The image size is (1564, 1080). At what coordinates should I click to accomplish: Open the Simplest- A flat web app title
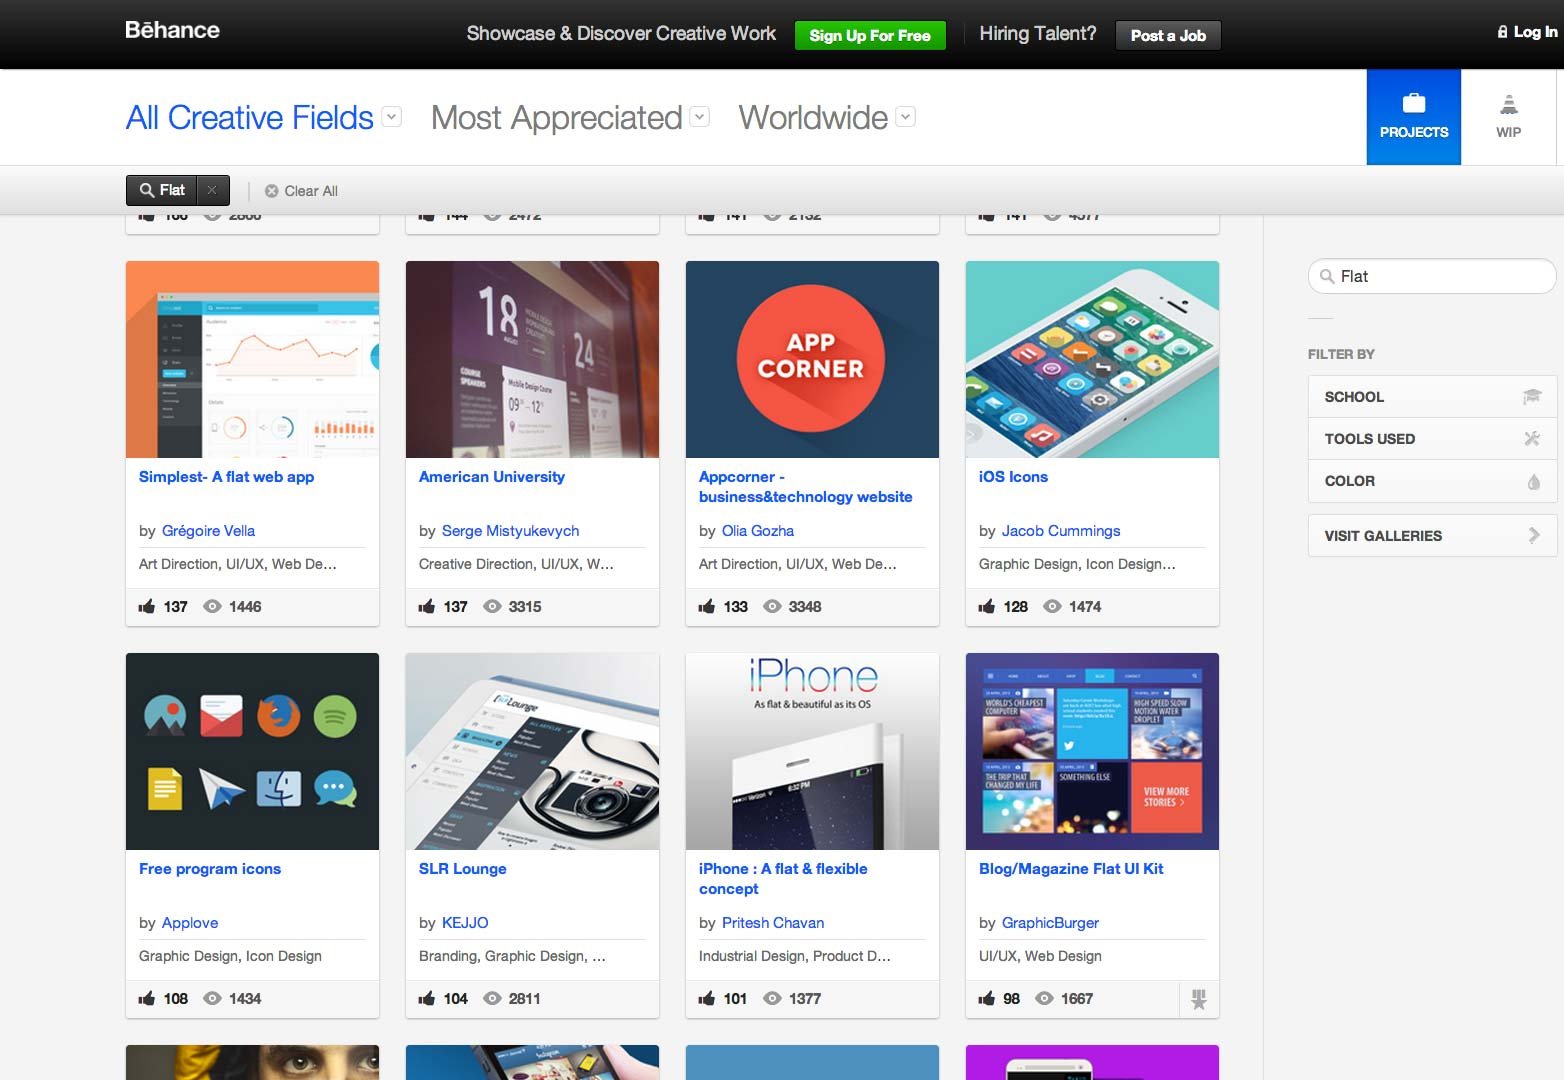(226, 477)
